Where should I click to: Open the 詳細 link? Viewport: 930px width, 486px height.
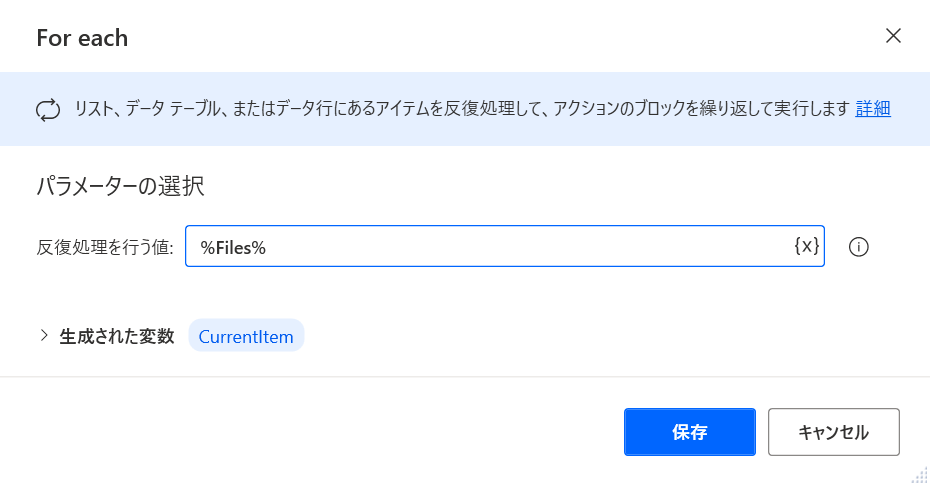(x=873, y=109)
